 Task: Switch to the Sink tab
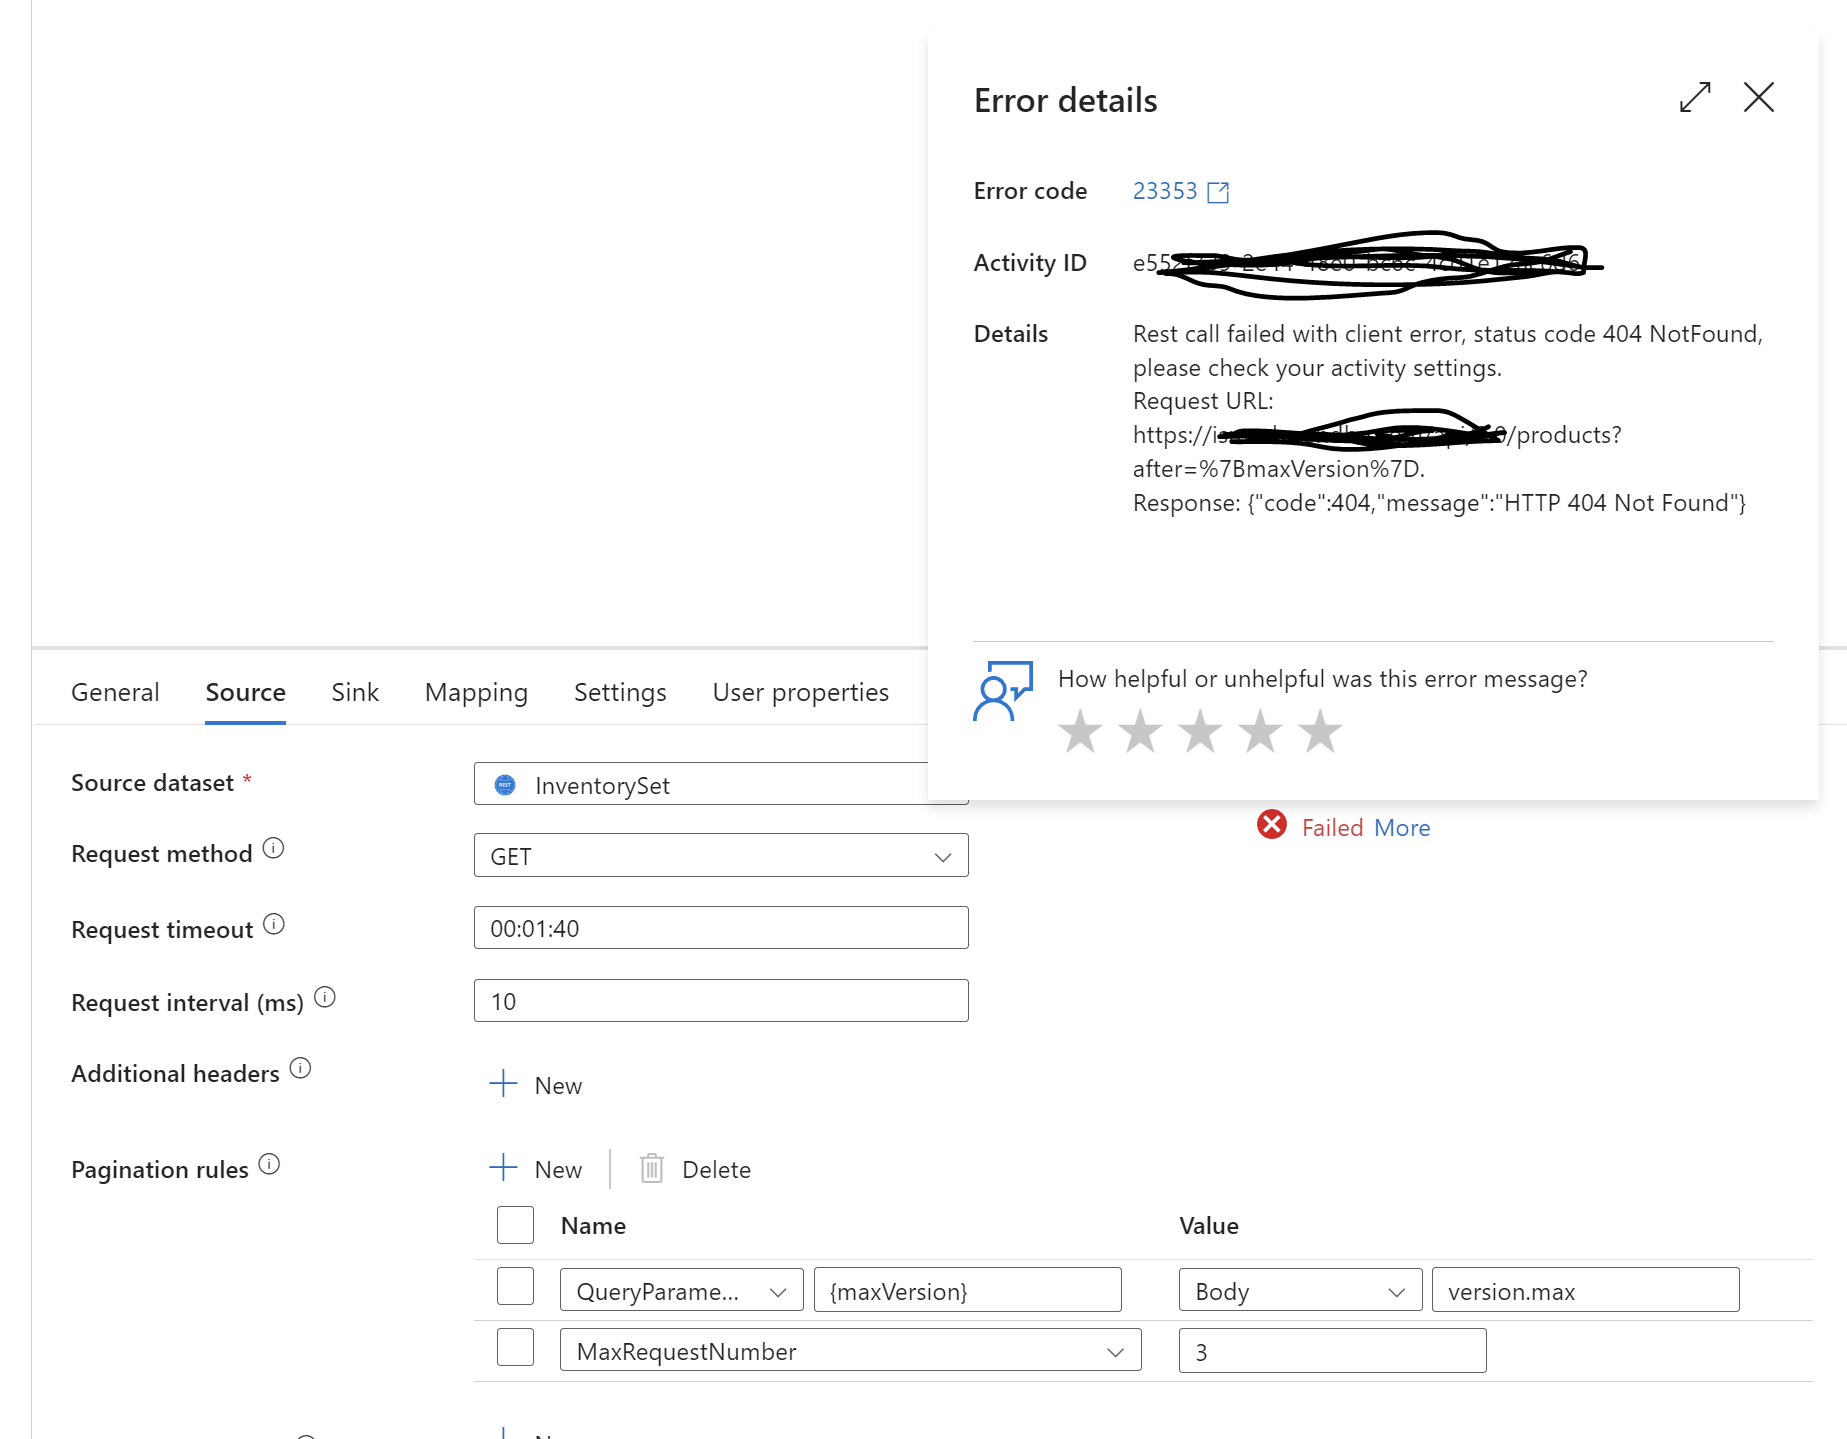pyautogui.click(x=354, y=691)
